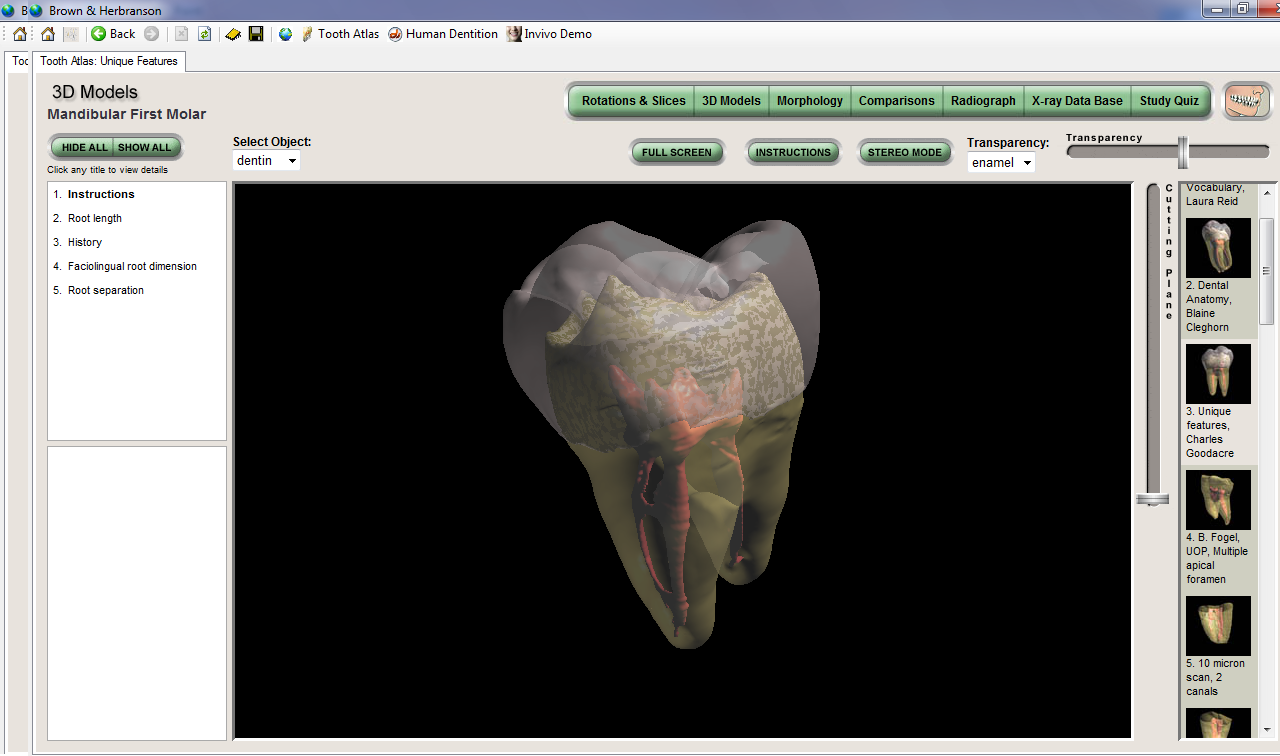Click the HIDE ALL toggle button
1280x756 pixels.
click(84, 148)
